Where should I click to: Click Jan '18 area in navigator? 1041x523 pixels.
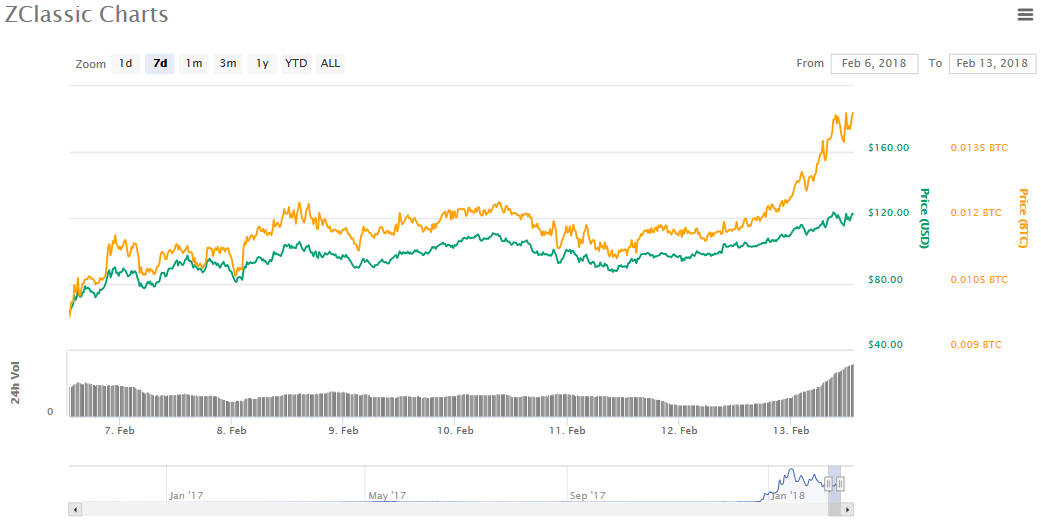pos(788,495)
